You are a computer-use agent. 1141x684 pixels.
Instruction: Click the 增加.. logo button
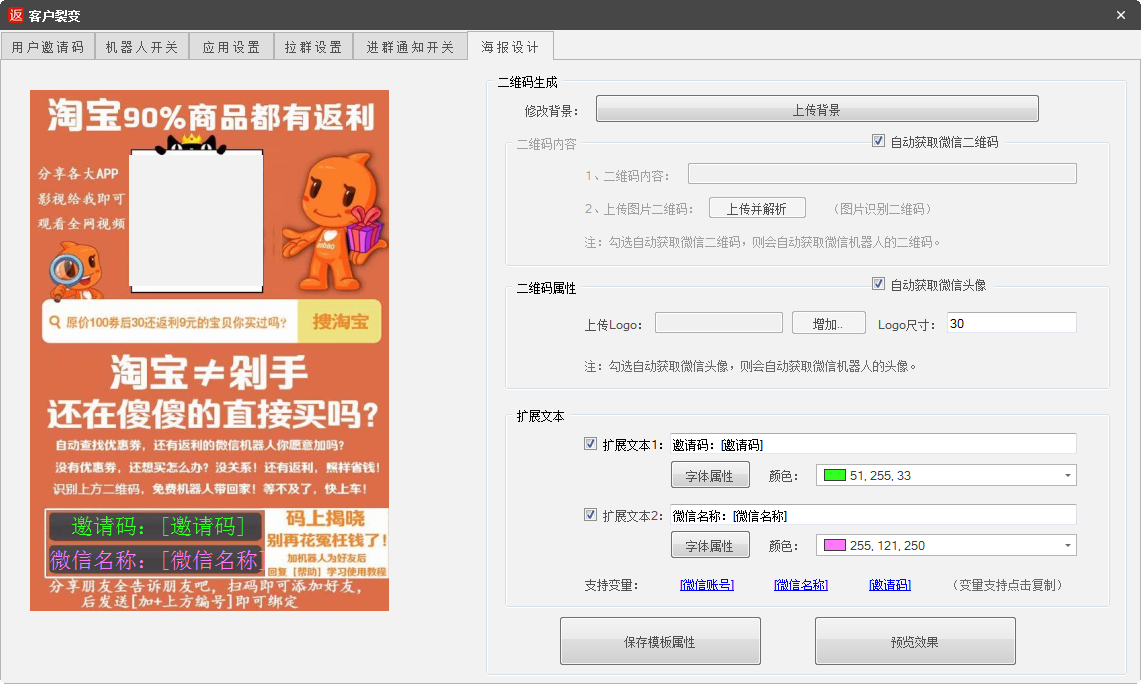(828, 323)
